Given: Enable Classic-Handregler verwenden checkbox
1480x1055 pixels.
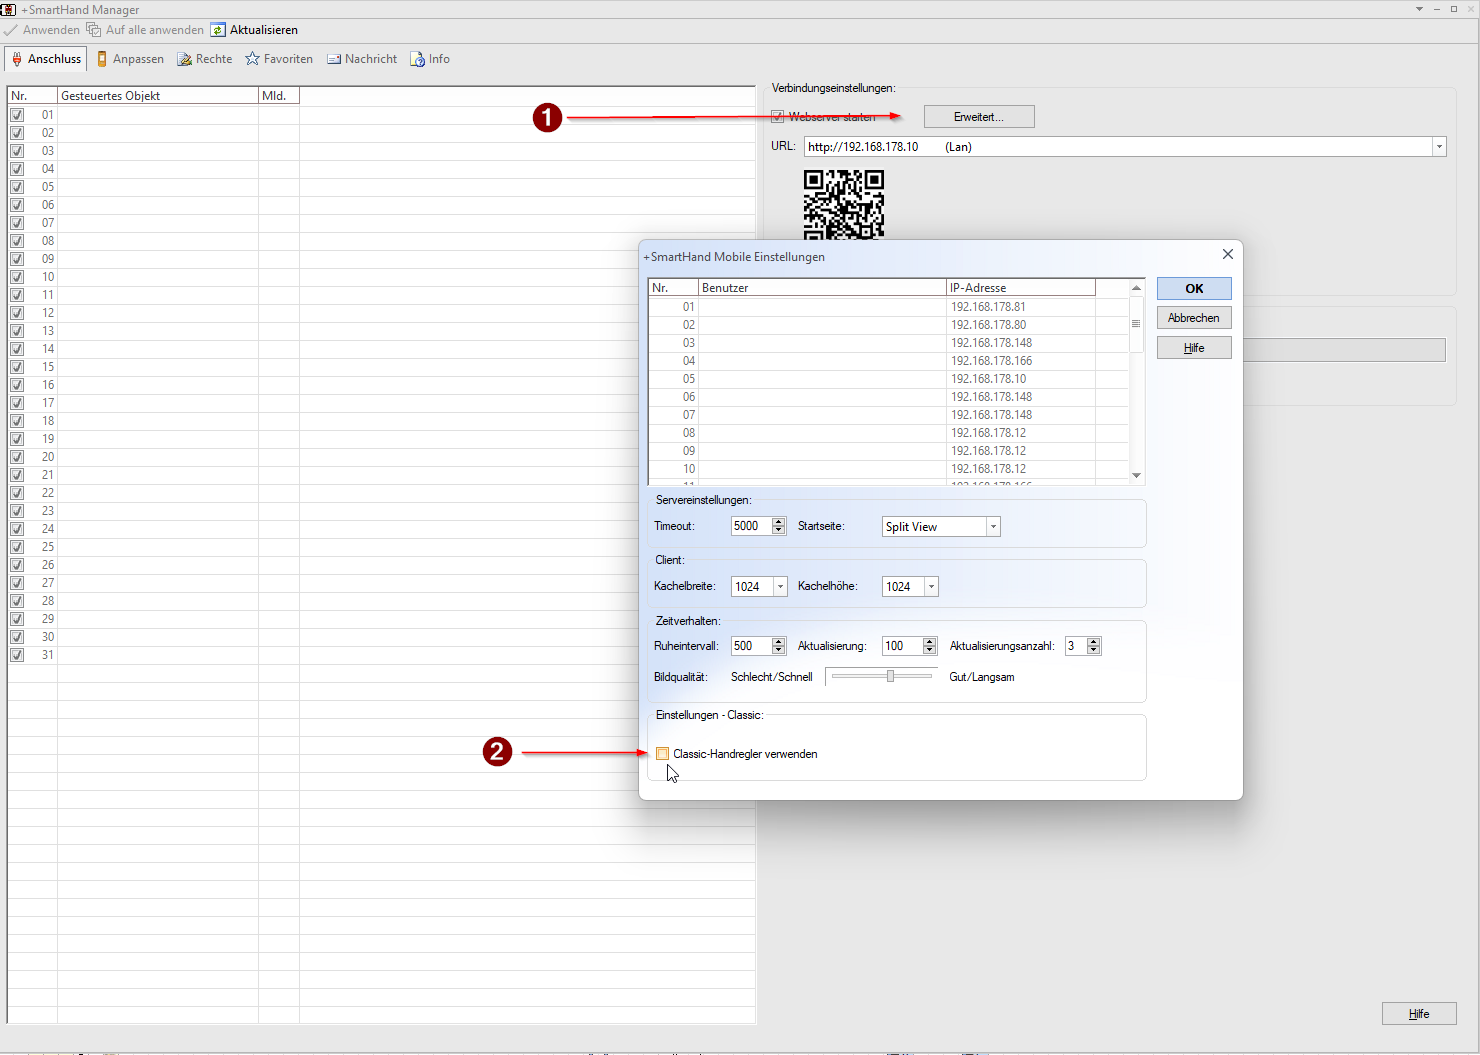Looking at the screenshot, I should pyautogui.click(x=662, y=754).
